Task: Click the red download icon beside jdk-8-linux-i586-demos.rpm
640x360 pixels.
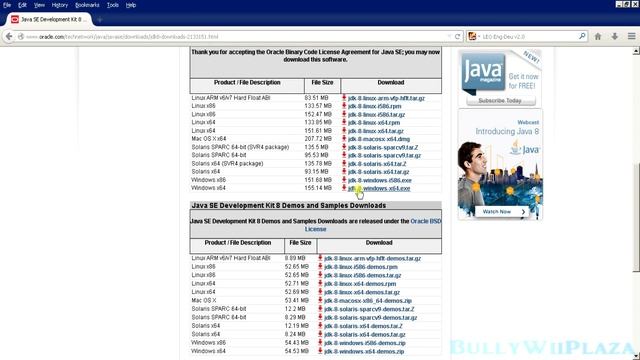Action: pyautogui.click(x=320, y=267)
